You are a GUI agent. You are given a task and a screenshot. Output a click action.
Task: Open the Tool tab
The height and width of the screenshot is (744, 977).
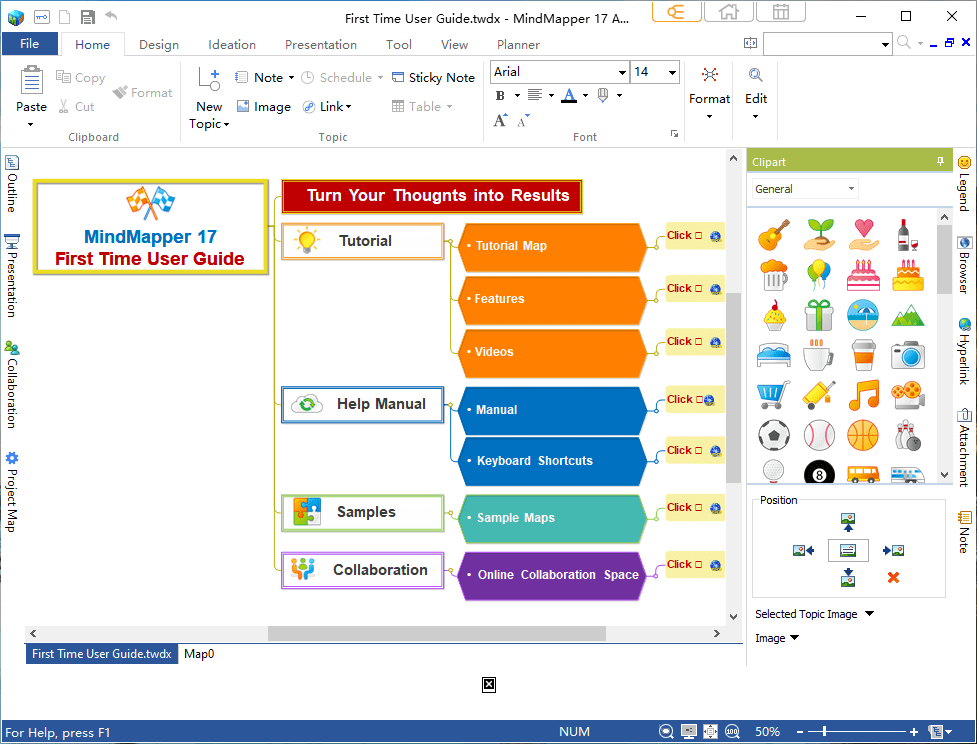point(399,44)
